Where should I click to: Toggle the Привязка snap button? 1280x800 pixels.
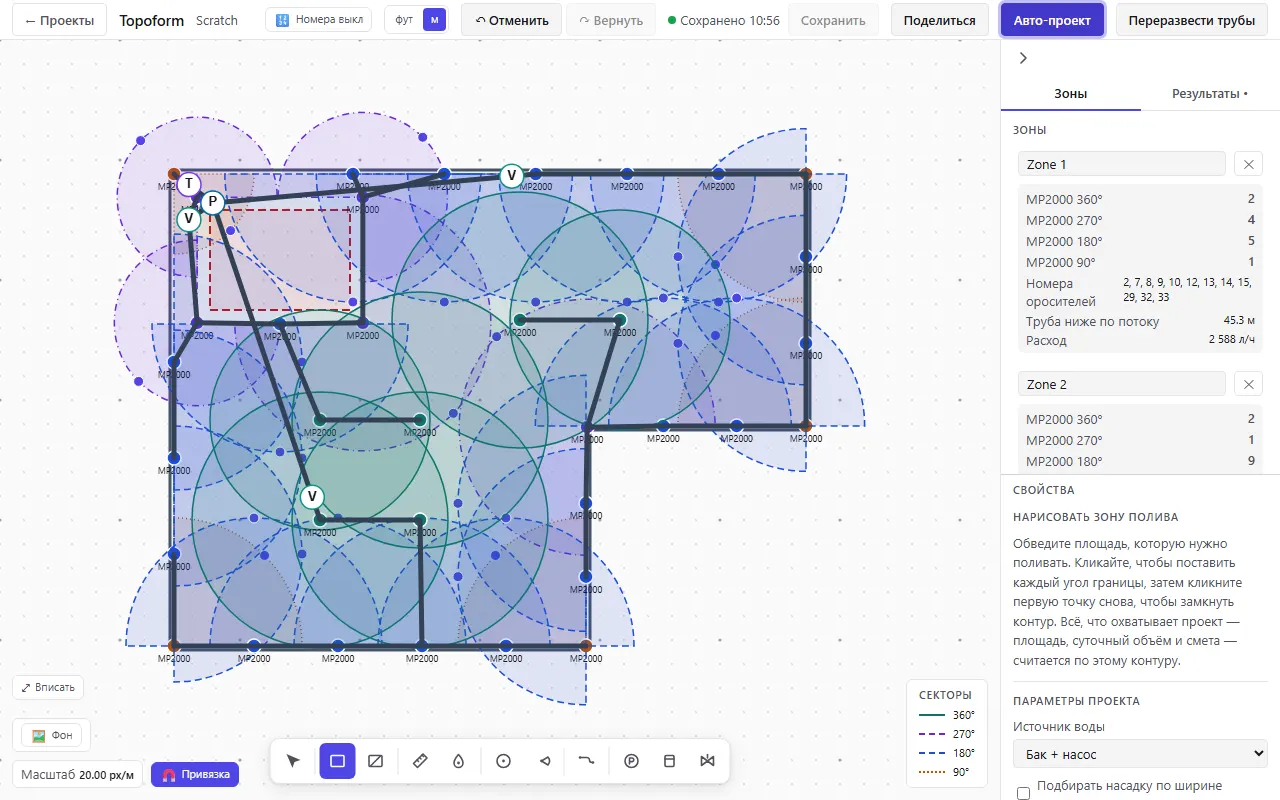tap(195, 774)
